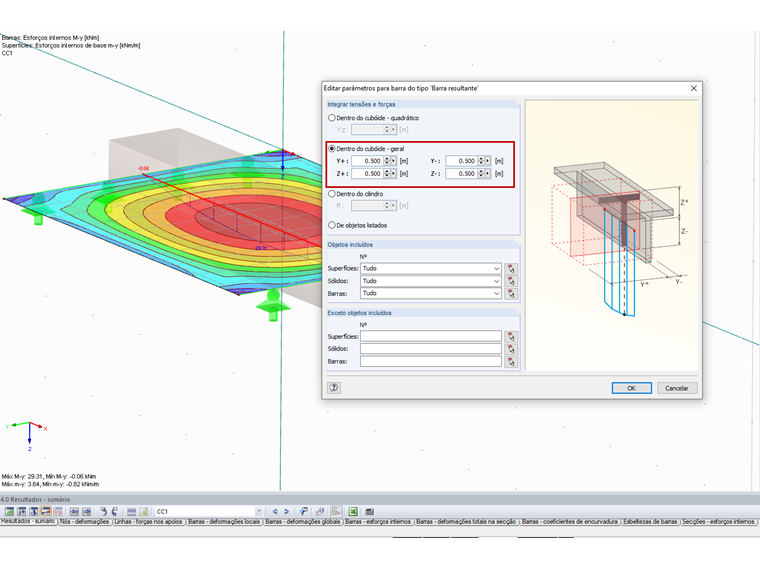Switch to 'Nós - deformações' tab

(85, 522)
